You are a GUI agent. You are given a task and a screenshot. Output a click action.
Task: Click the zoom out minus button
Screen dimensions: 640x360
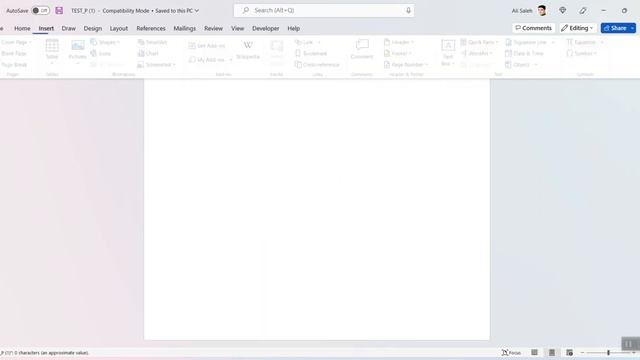582,353
